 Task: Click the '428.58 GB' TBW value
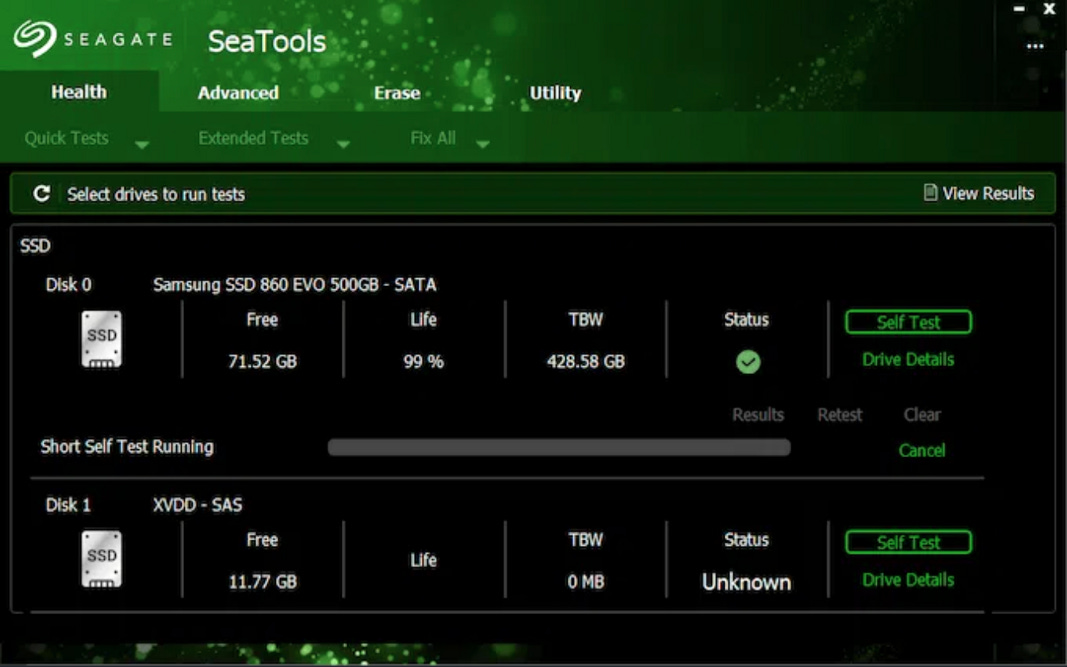pos(586,361)
